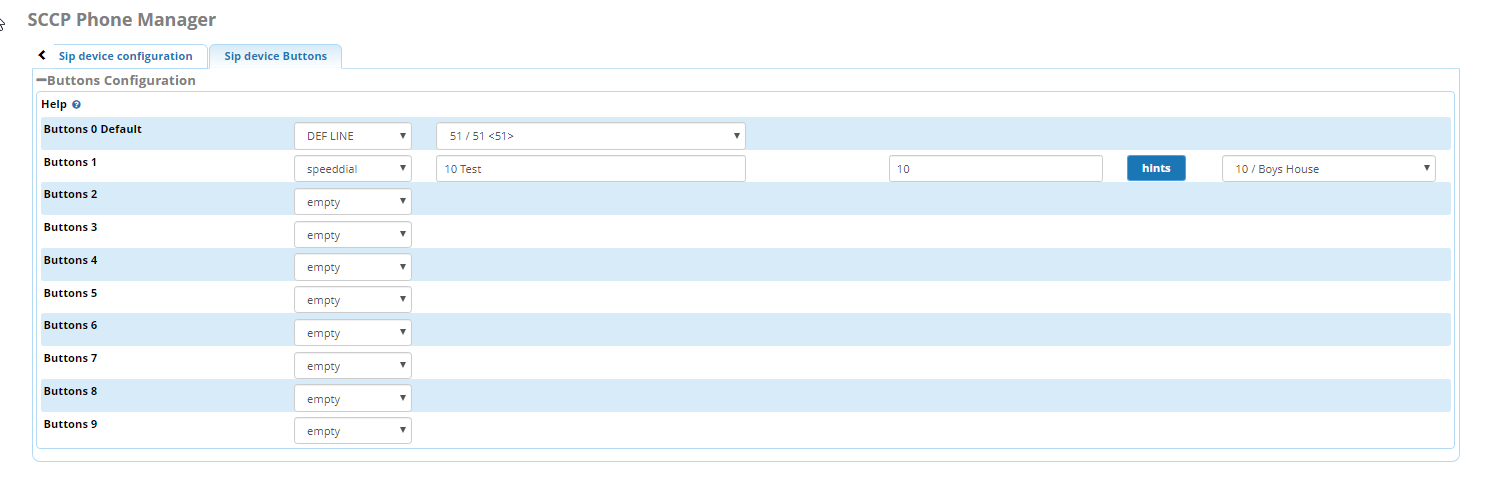Click the Buttons 6 label

[71, 325]
